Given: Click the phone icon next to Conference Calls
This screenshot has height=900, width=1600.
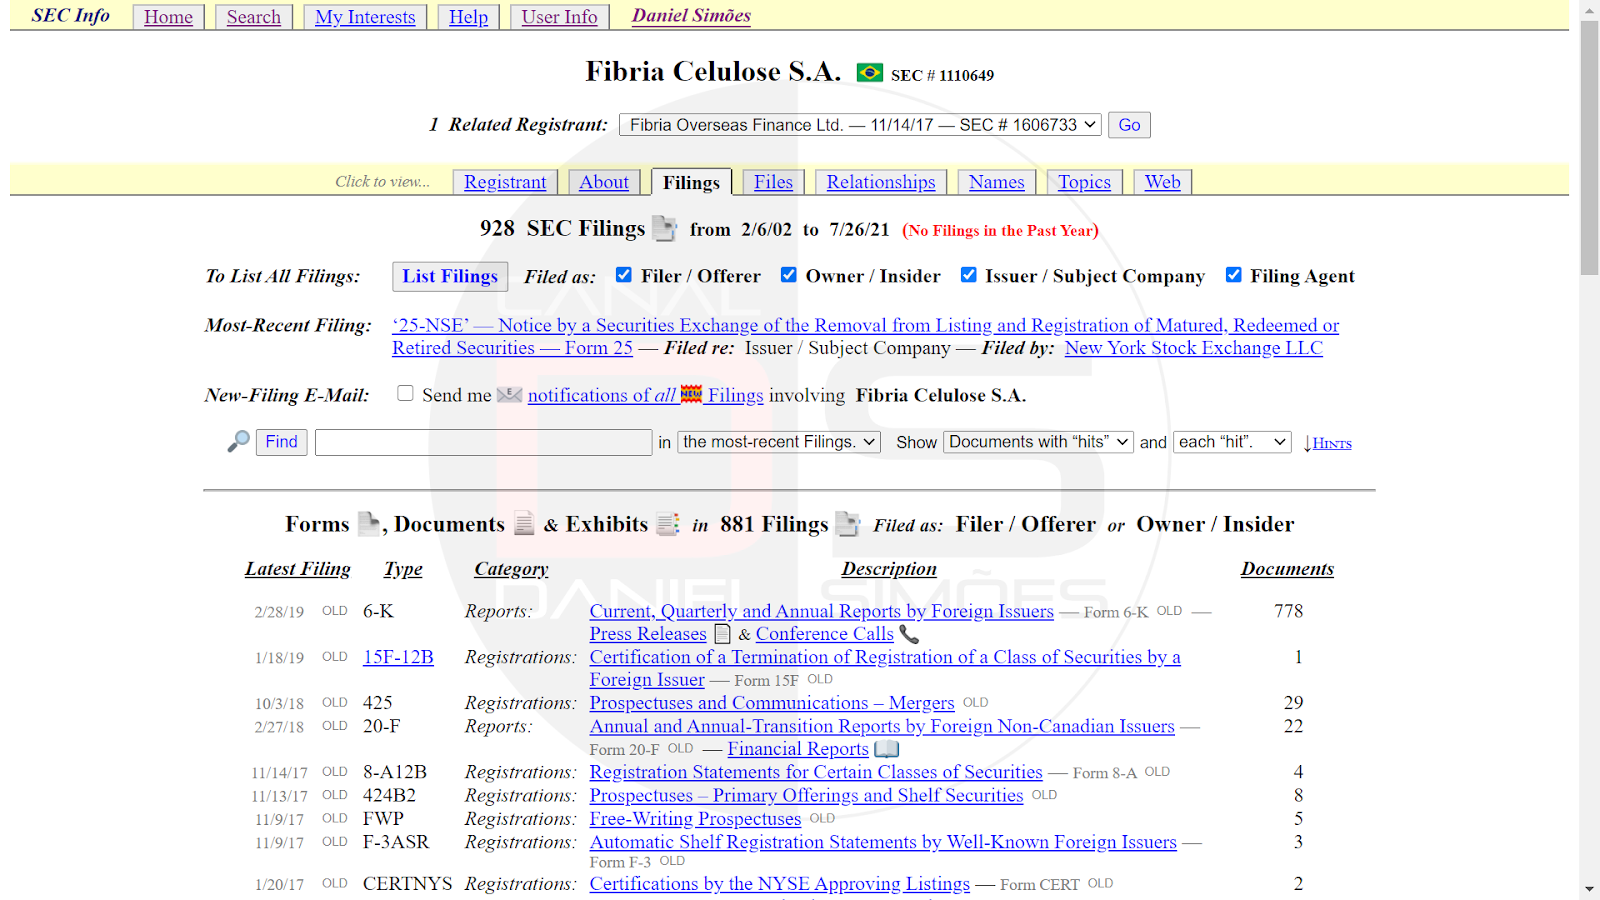Looking at the screenshot, I should click(909, 634).
